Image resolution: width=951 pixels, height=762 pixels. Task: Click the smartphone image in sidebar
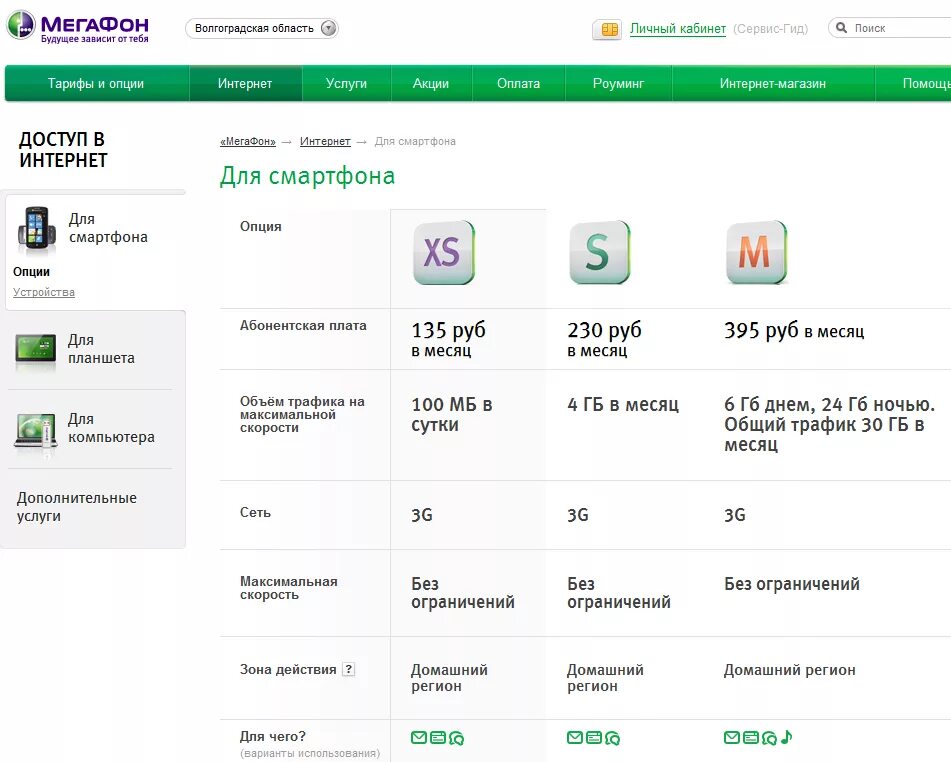point(37,229)
